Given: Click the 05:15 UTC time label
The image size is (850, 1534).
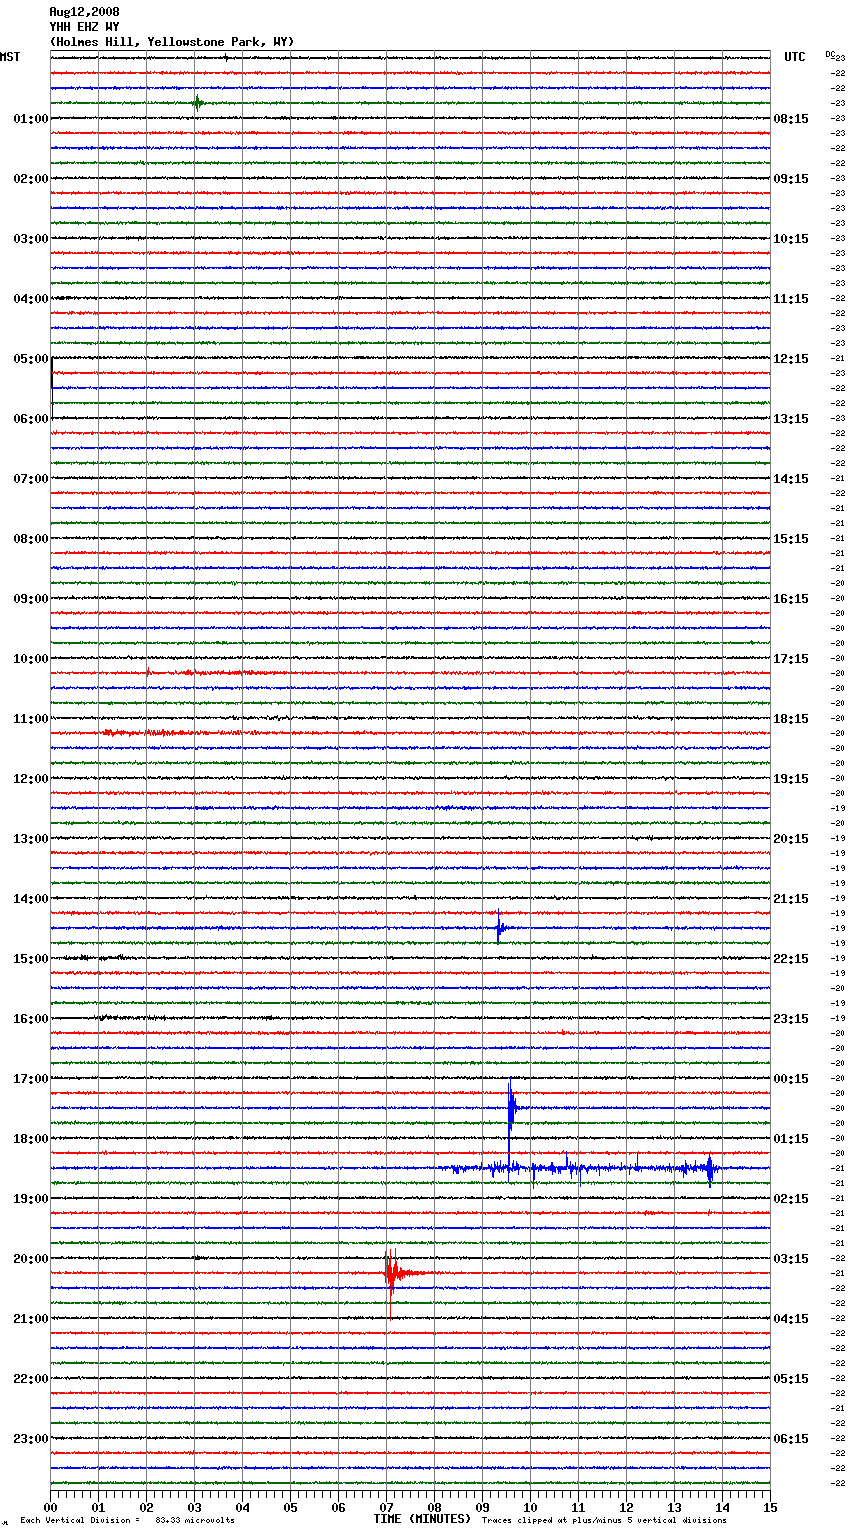Looking at the screenshot, I should 791,1379.
